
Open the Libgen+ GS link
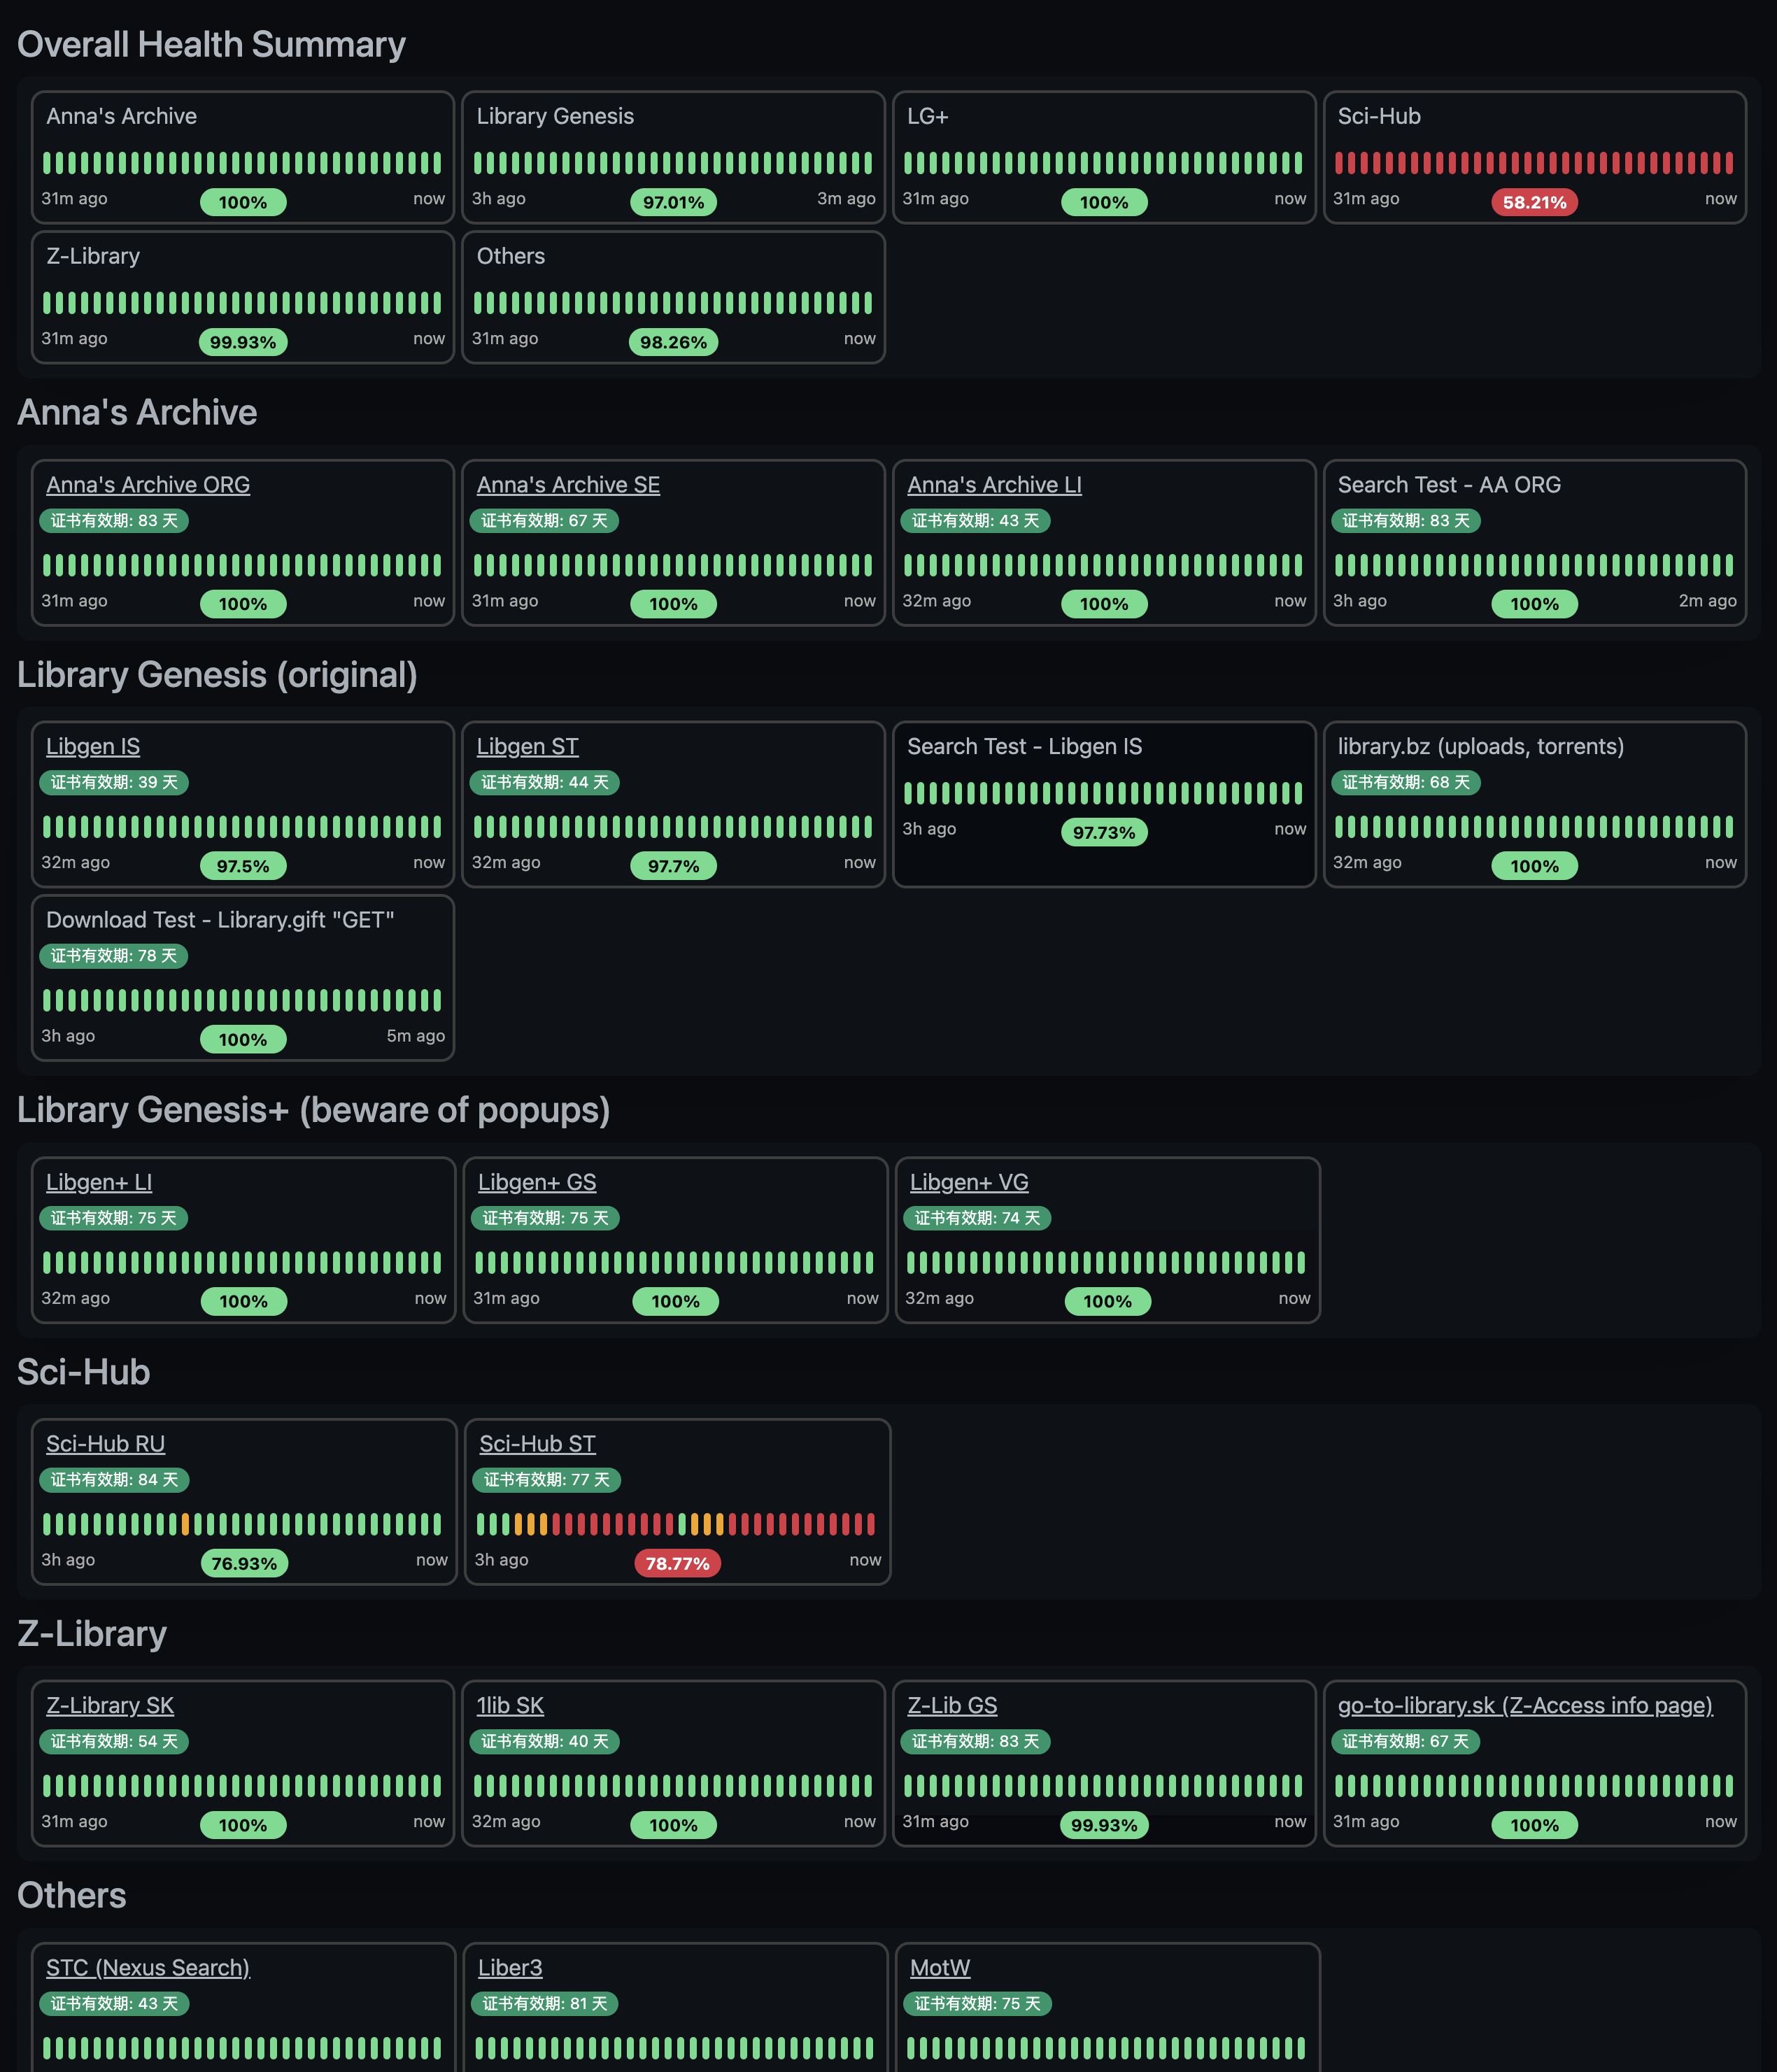[x=537, y=1183]
